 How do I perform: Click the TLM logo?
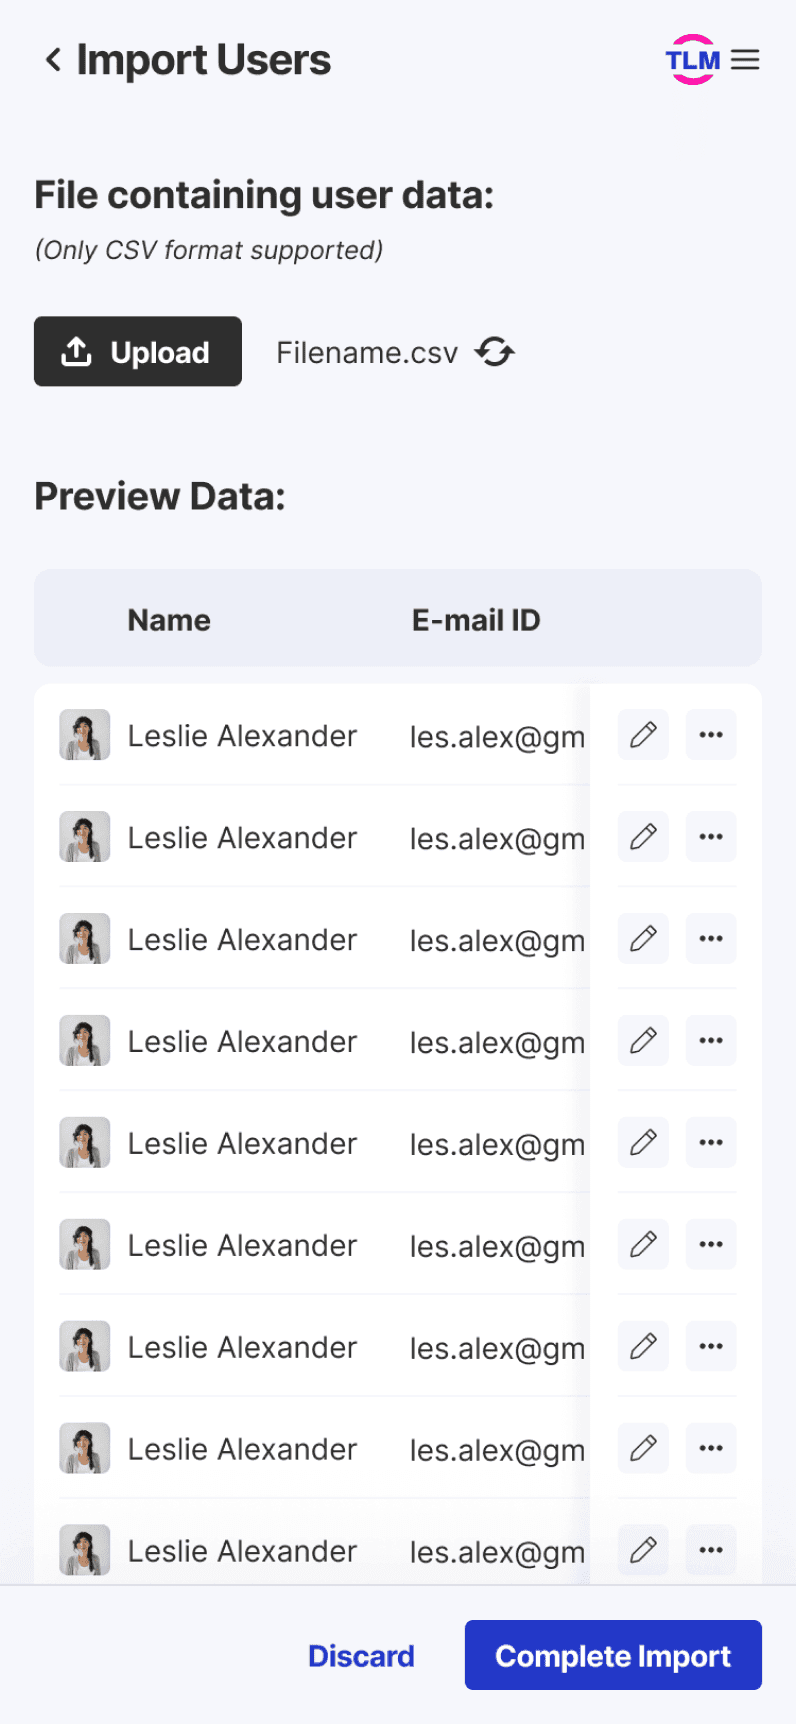(x=693, y=60)
